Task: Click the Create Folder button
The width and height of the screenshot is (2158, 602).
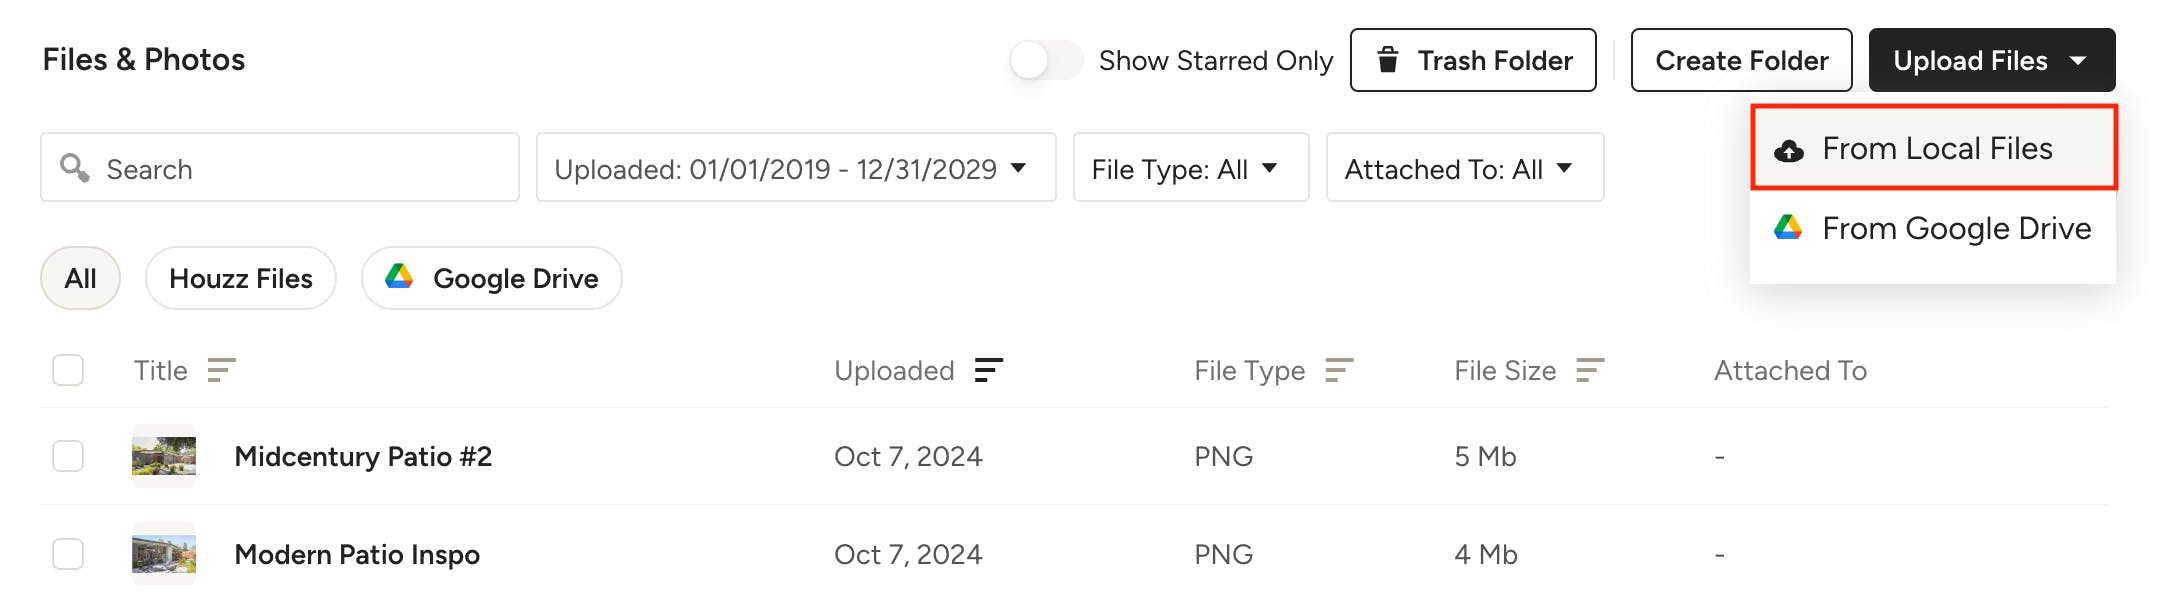Action: (1741, 60)
